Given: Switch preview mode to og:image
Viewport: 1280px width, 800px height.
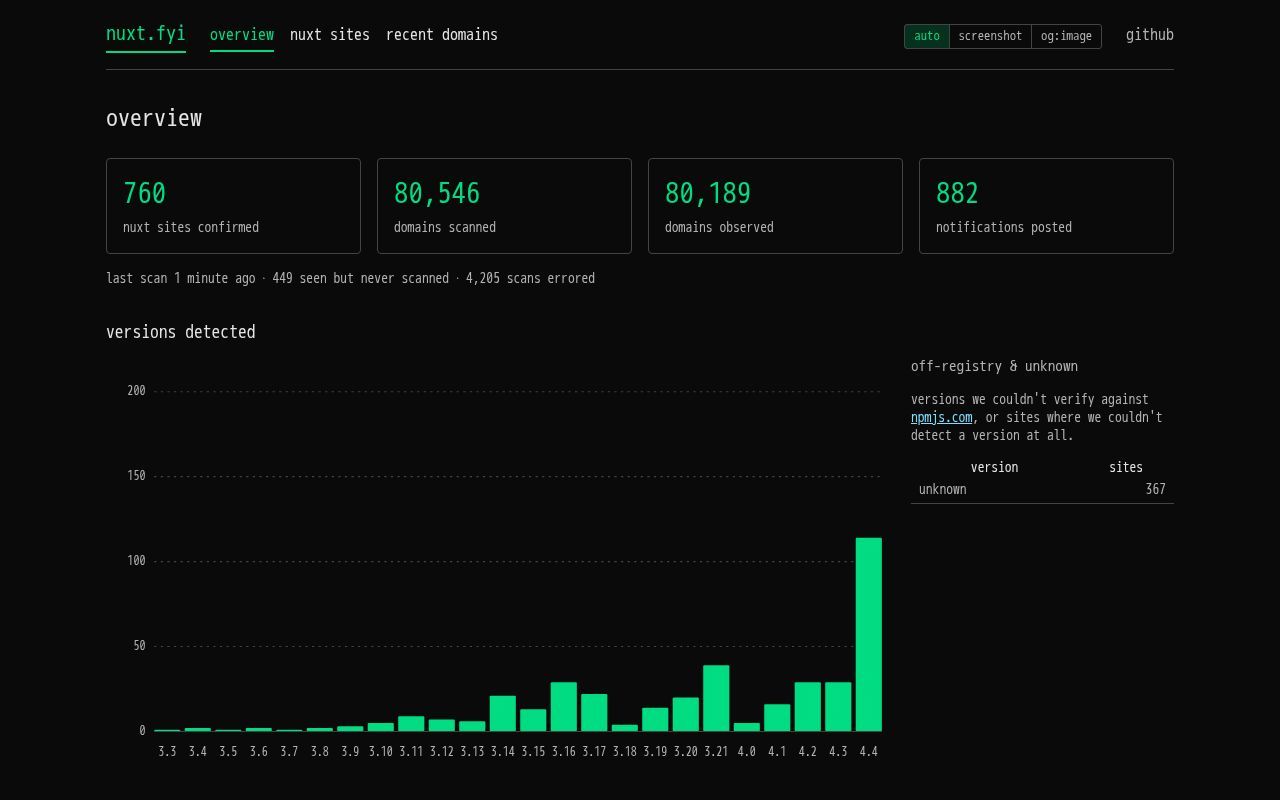Looking at the screenshot, I should (x=1066, y=36).
